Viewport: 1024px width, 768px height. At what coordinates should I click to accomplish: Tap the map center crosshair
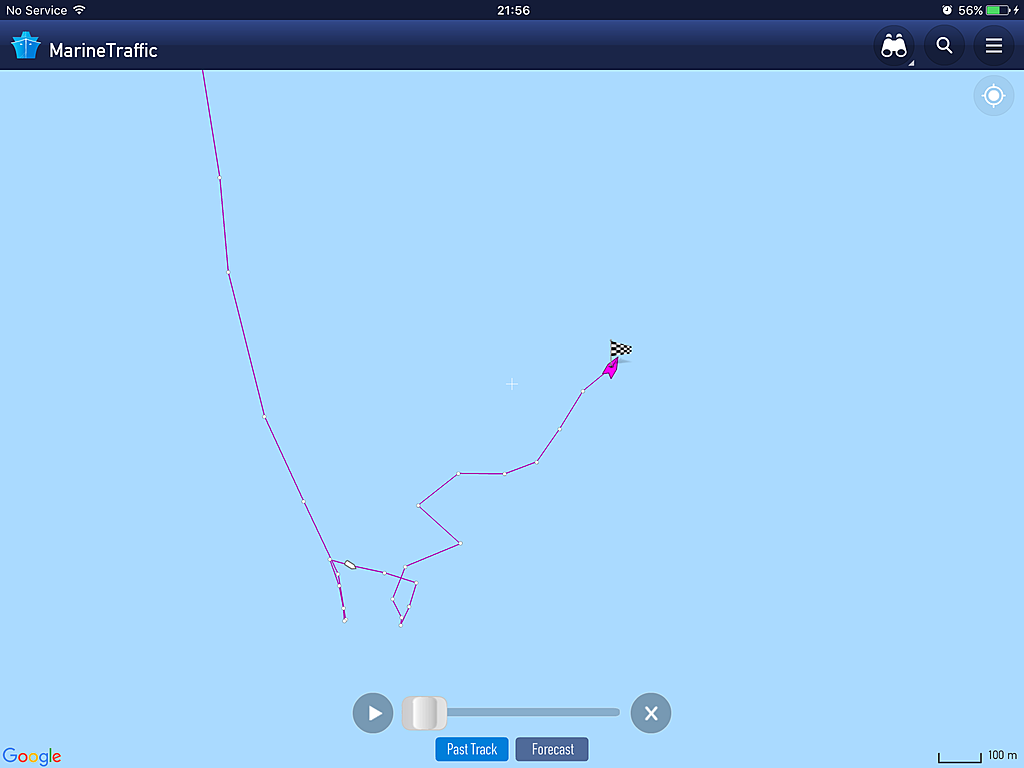(512, 384)
